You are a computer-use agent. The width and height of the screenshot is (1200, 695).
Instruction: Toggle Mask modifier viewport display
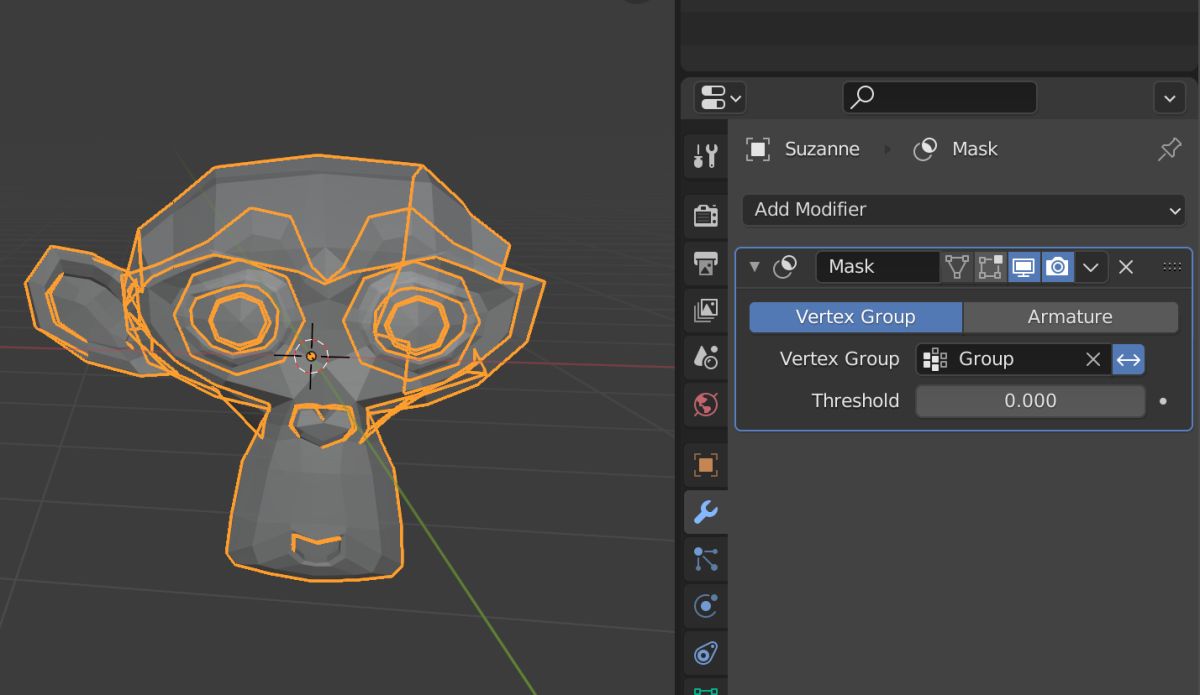pyautogui.click(x=1023, y=267)
